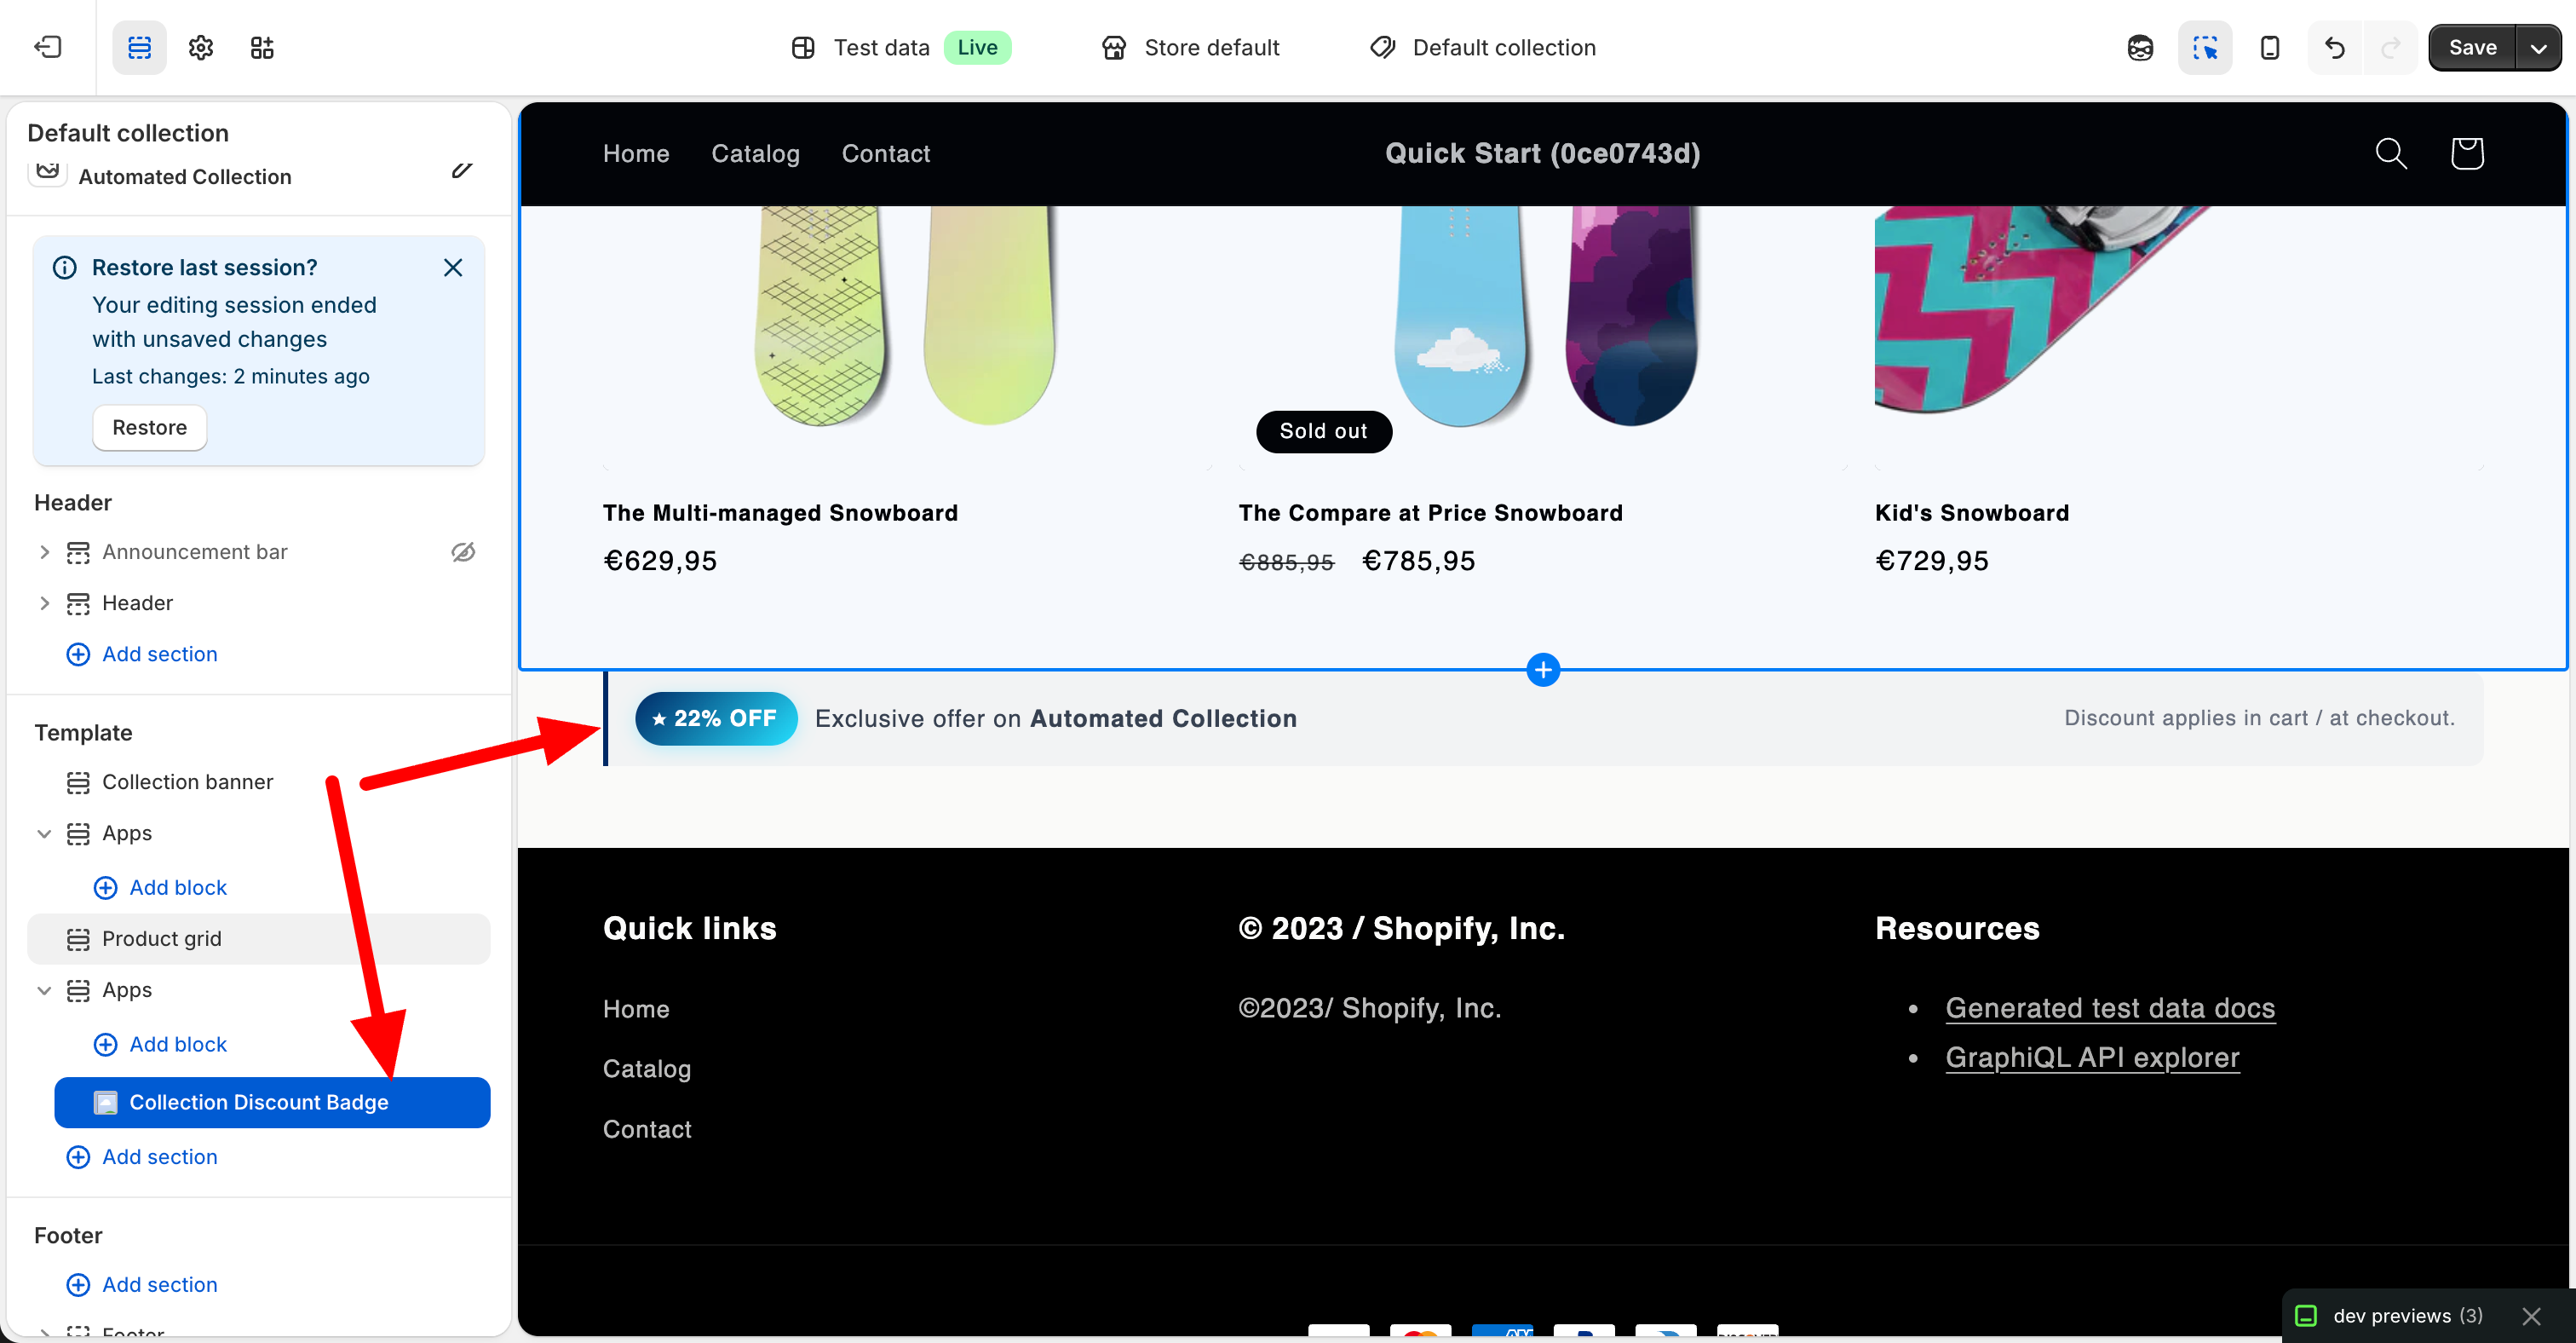Undo the last change
This screenshot has height=1343, width=2576.
coord(2335,47)
